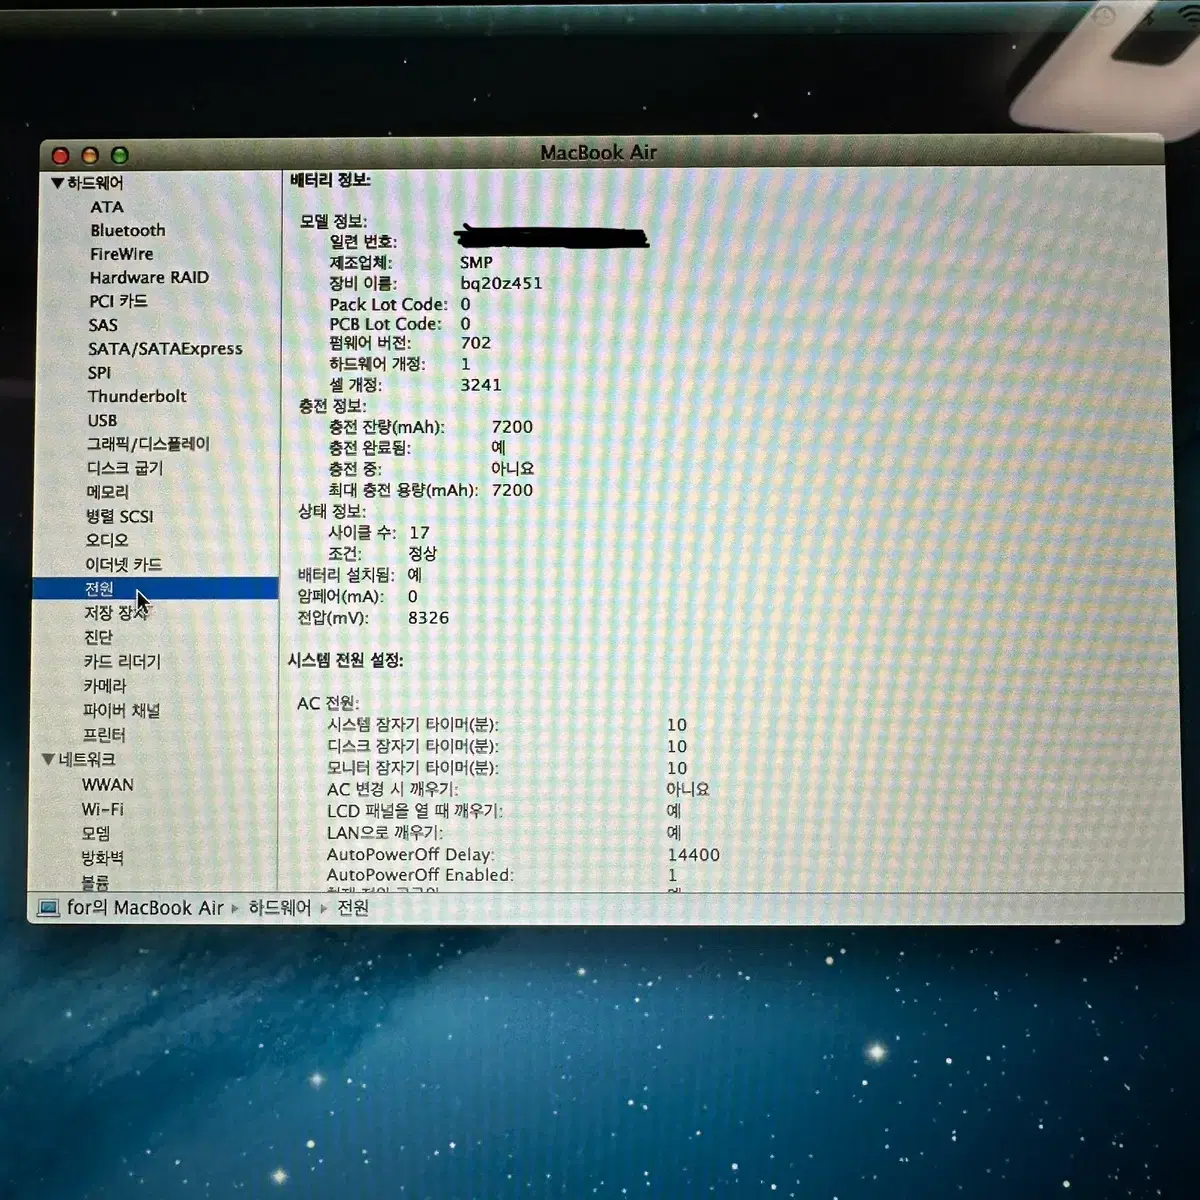
Task: Click the computer icon in the path bar
Action: click(48, 908)
